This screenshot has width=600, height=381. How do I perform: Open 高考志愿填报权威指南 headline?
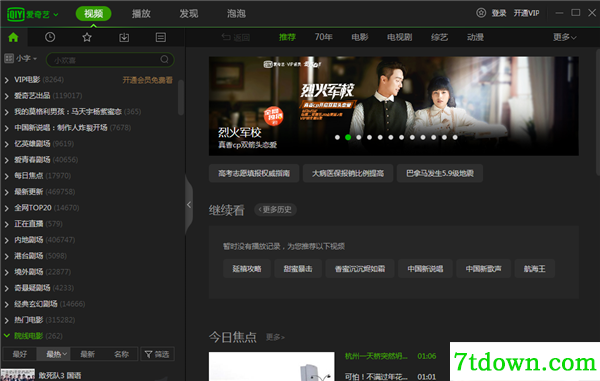click(254, 173)
